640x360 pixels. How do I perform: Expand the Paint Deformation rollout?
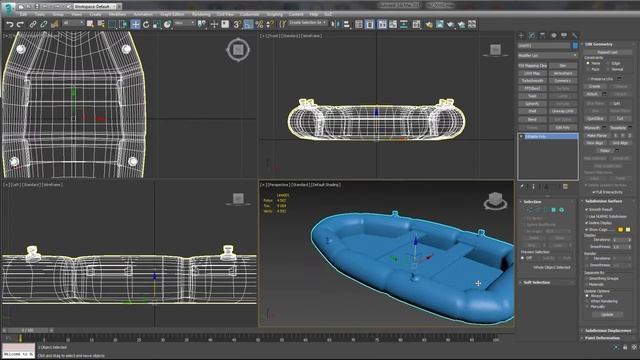click(602, 338)
